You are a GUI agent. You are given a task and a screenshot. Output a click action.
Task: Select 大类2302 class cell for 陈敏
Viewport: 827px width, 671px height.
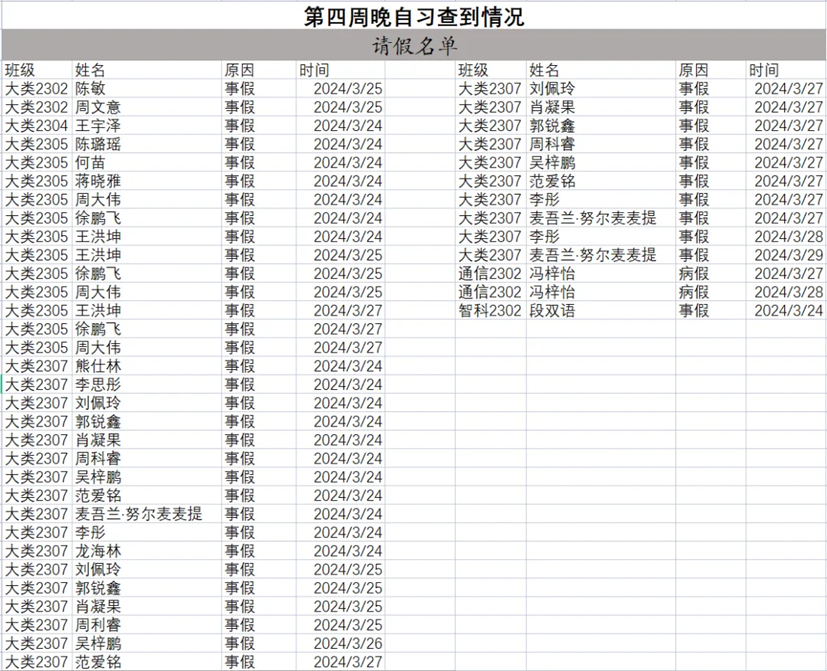36,88
